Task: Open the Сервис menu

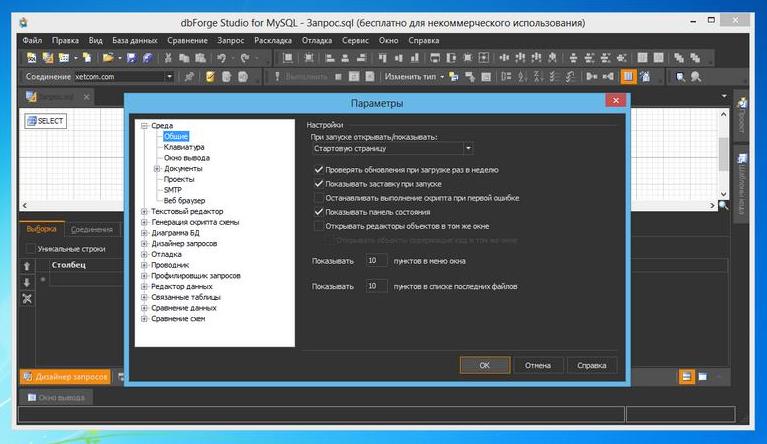Action: pos(355,41)
